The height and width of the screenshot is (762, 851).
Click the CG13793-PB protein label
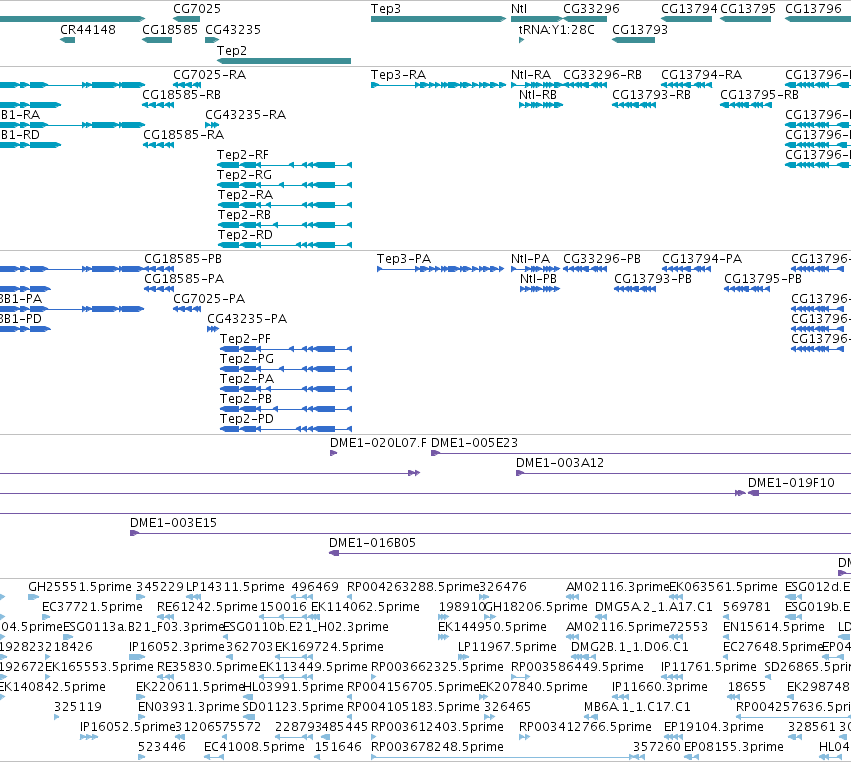[653, 278]
